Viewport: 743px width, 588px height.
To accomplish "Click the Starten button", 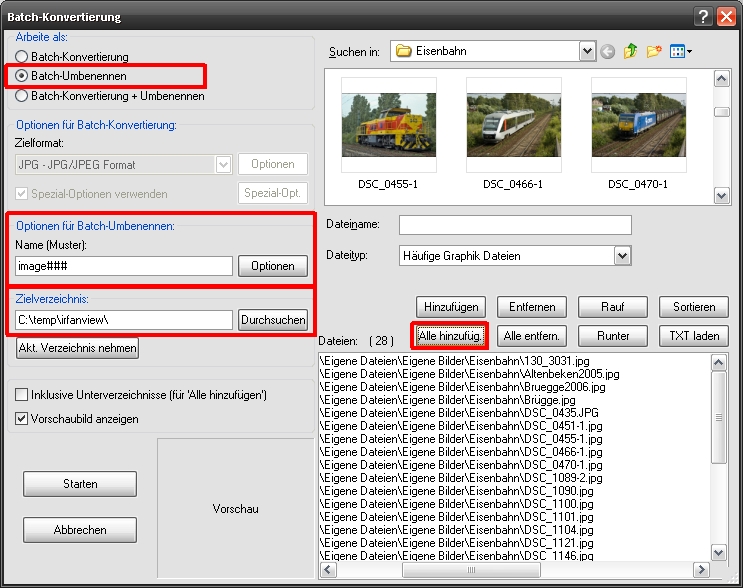I will [x=80, y=484].
